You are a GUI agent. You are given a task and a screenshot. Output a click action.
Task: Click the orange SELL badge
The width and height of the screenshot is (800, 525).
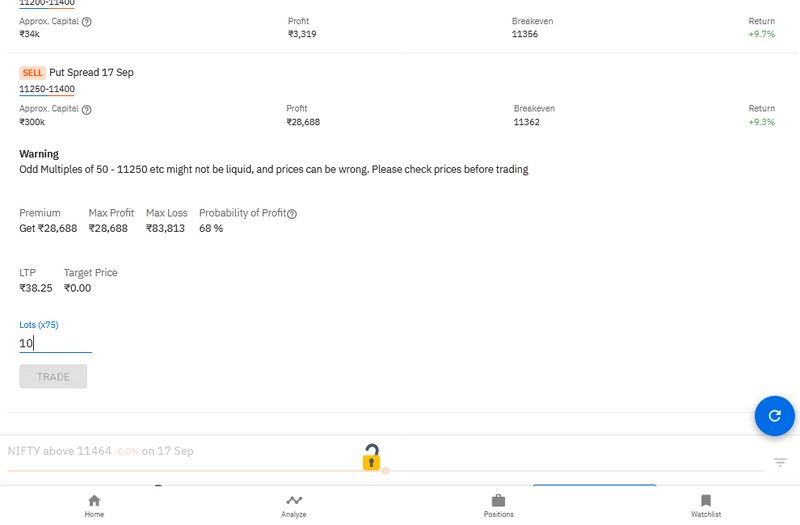32,73
